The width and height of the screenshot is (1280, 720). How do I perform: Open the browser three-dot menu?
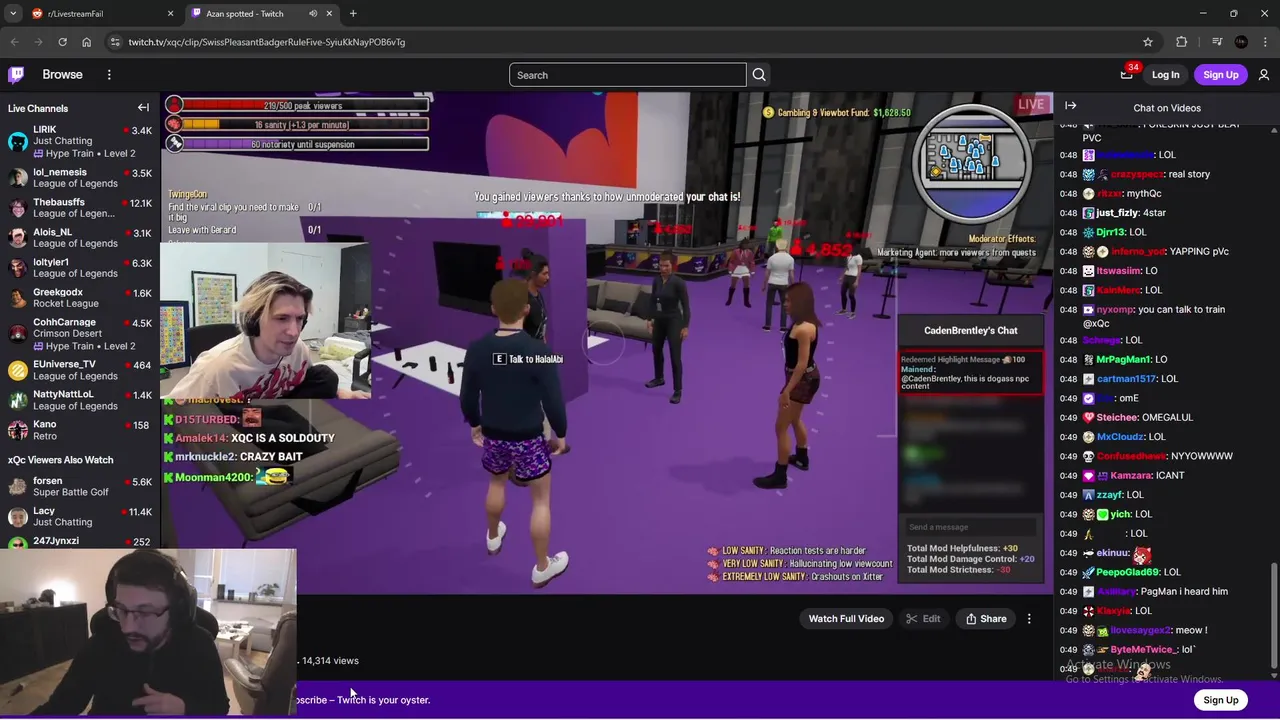click(x=1265, y=42)
